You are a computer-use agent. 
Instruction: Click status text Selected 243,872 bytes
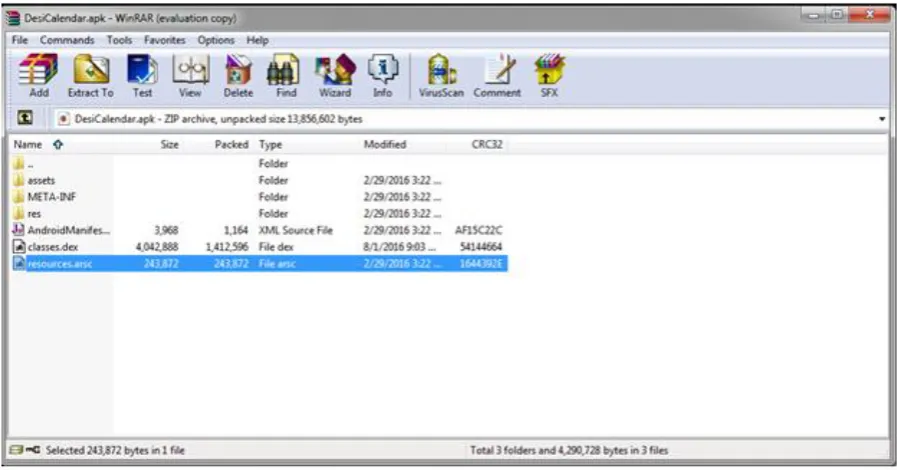(x=115, y=450)
